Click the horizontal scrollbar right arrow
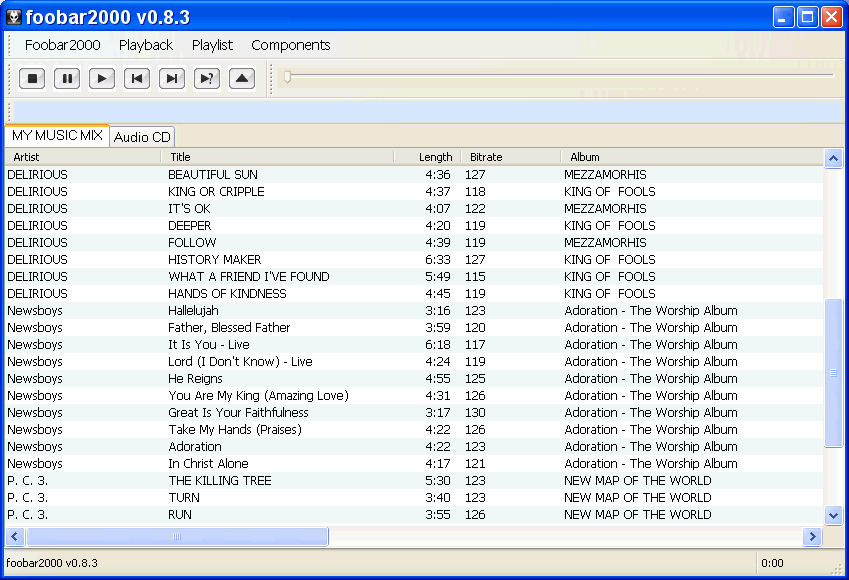Screen dimensions: 849x580 click(x=813, y=536)
